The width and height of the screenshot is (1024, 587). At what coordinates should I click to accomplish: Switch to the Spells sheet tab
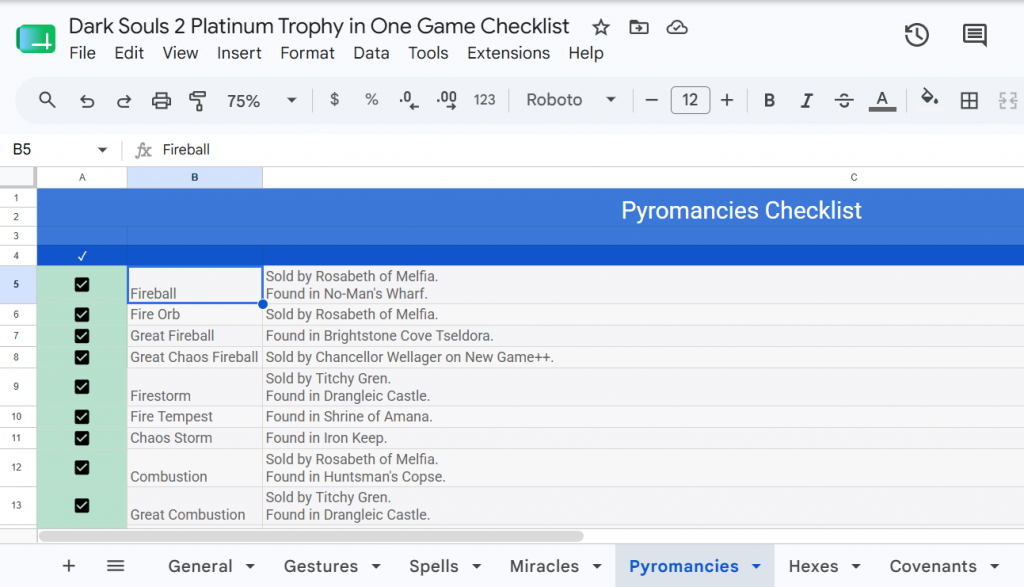tap(434, 566)
